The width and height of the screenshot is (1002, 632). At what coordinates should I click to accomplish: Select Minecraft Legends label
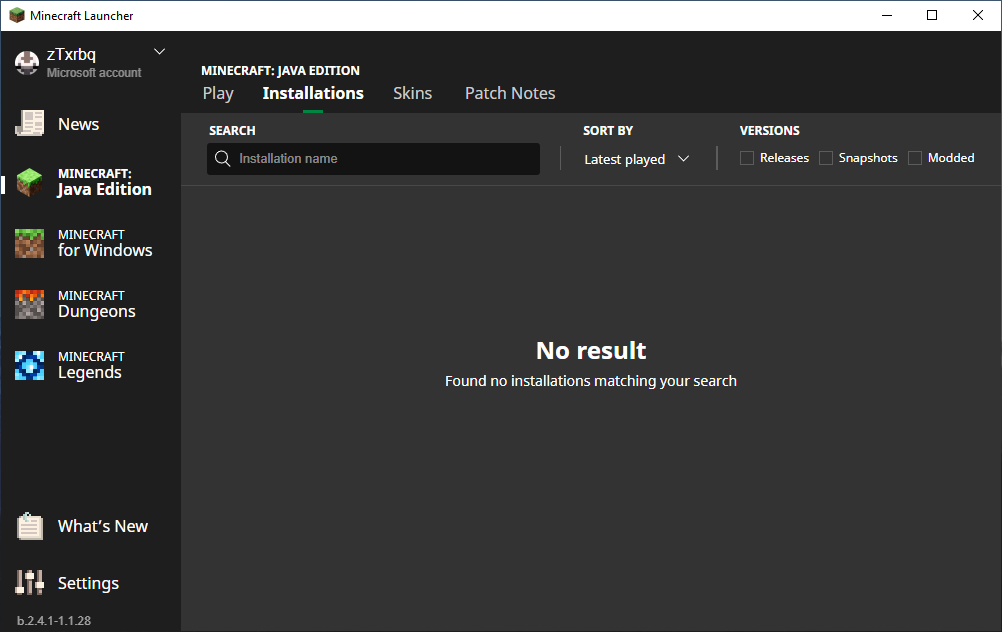pos(91,366)
